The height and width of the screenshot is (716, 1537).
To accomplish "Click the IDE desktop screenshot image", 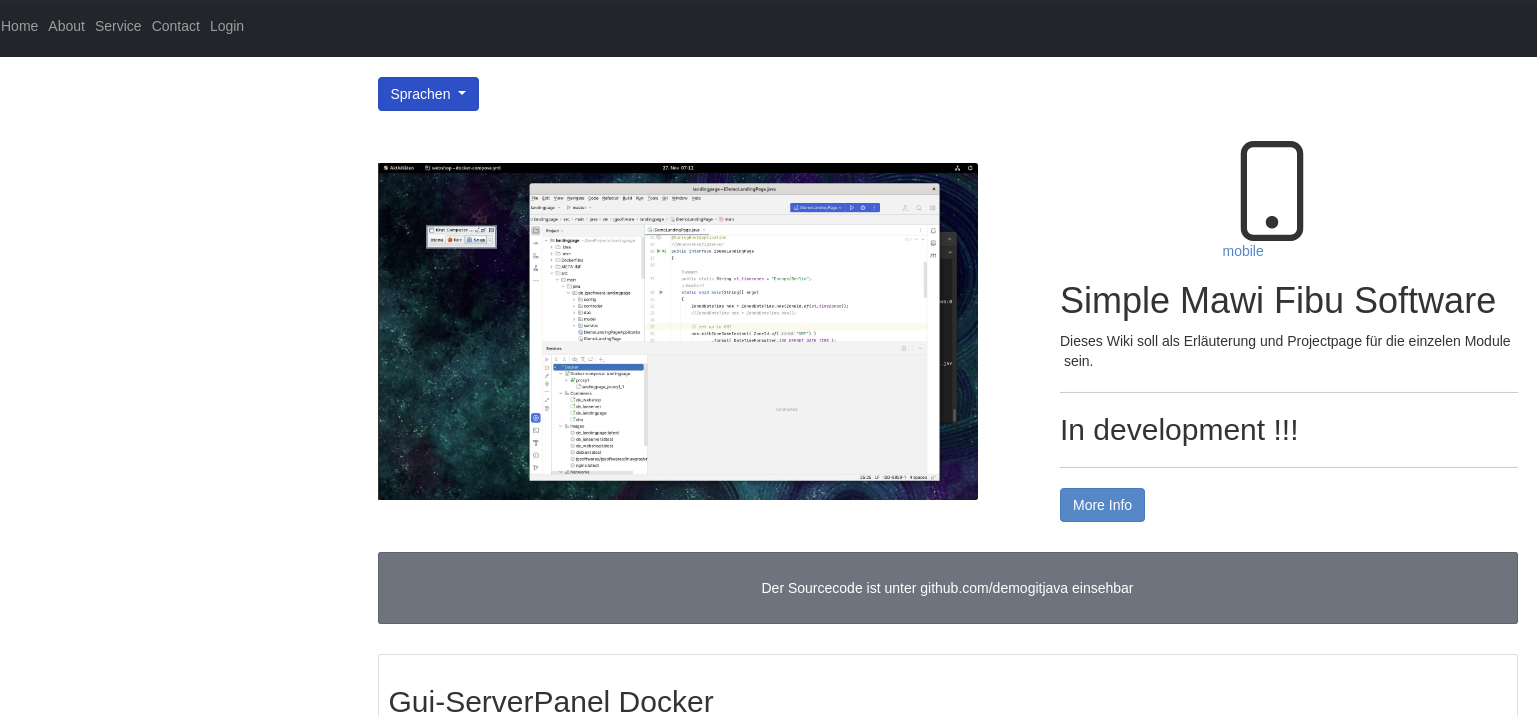I will click(677, 331).
